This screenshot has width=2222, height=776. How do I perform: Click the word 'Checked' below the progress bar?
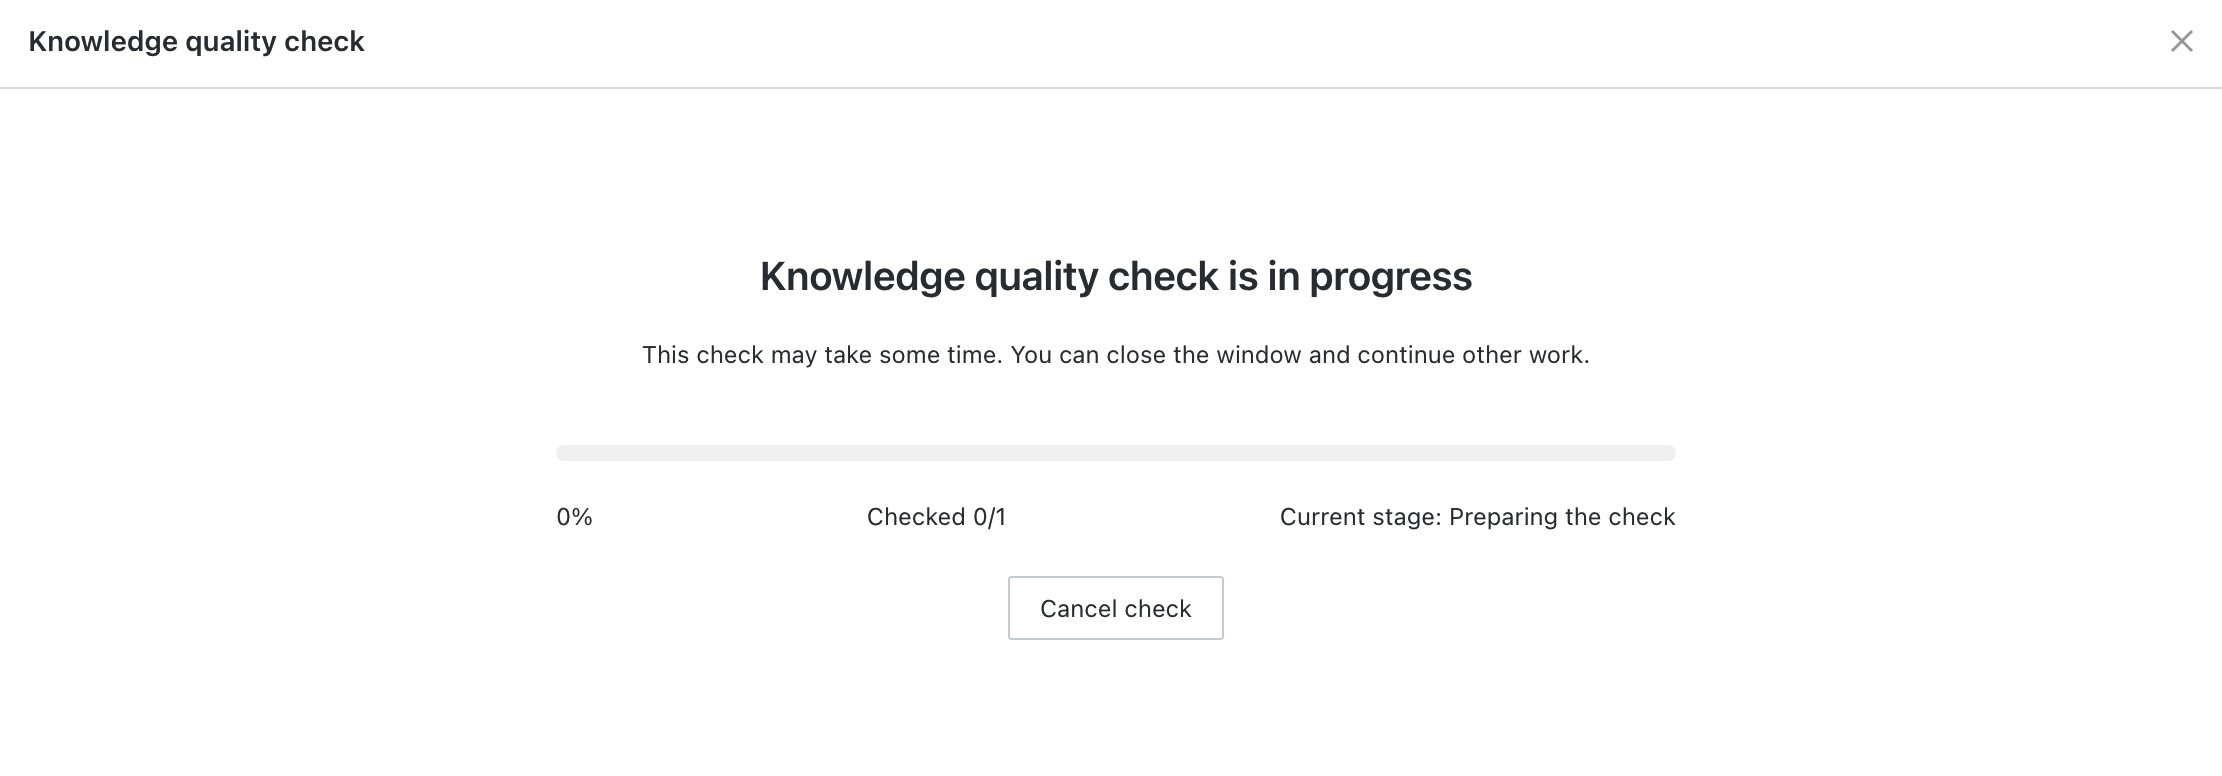[x=916, y=517]
